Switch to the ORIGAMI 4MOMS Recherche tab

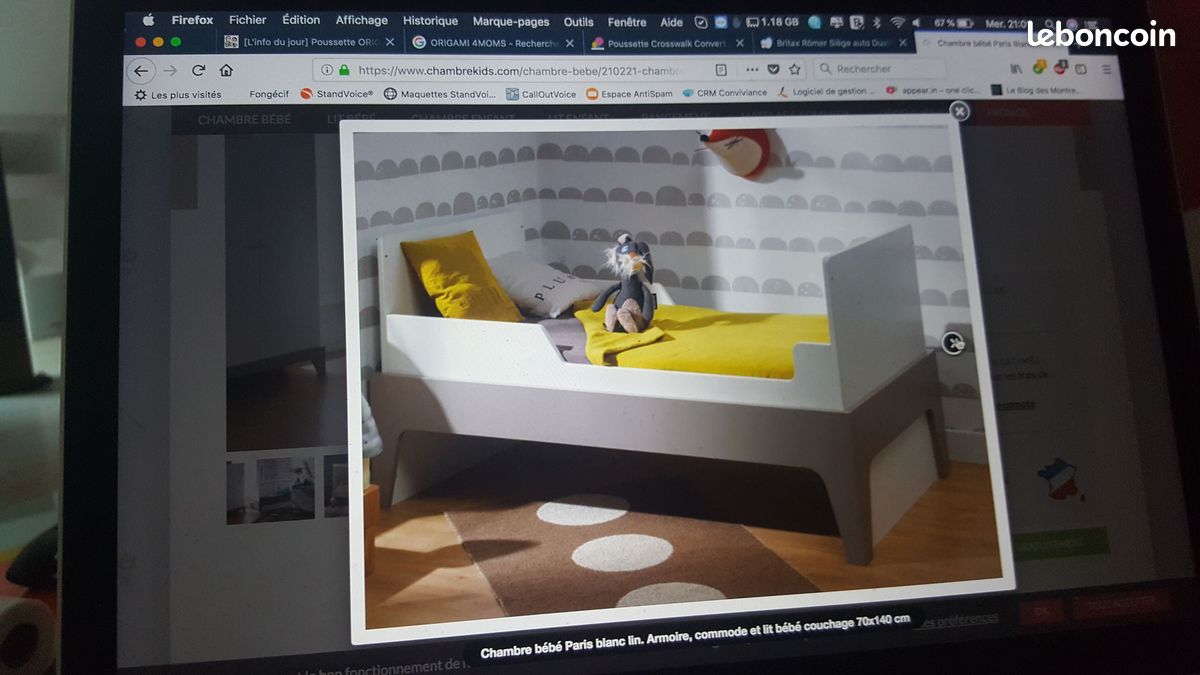click(x=493, y=43)
